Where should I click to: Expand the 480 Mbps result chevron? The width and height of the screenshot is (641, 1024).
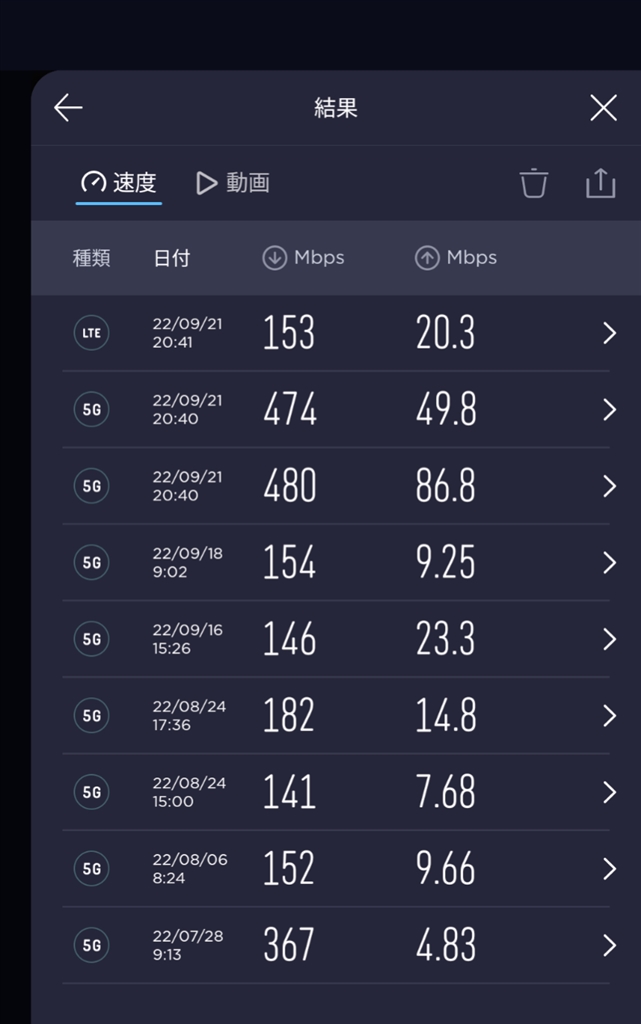pyautogui.click(x=609, y=486)
